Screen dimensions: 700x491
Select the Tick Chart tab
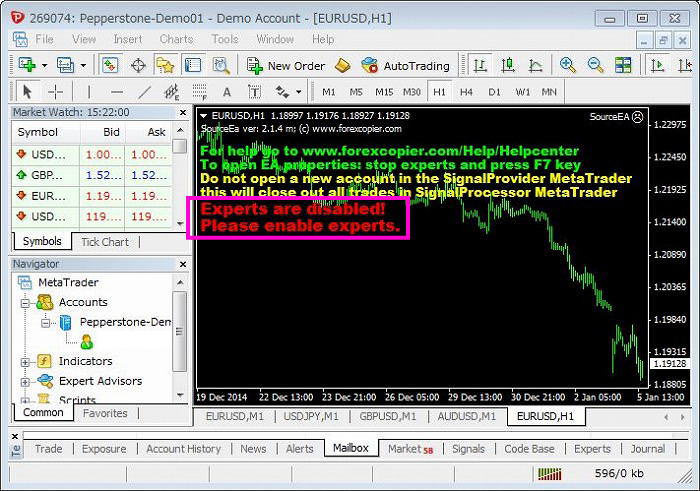click(104, 241)
